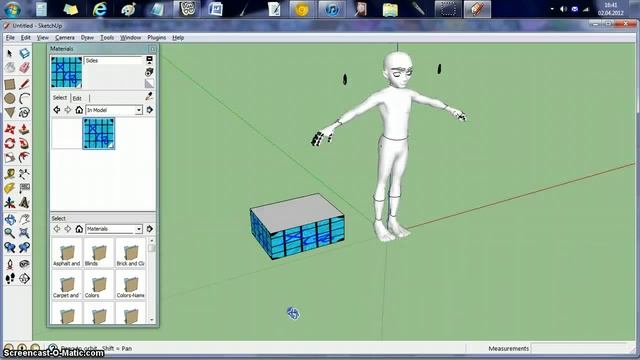Select the Zoom Extents tool
This screenshot has width=640, height=360.
[x=24, y=233]
